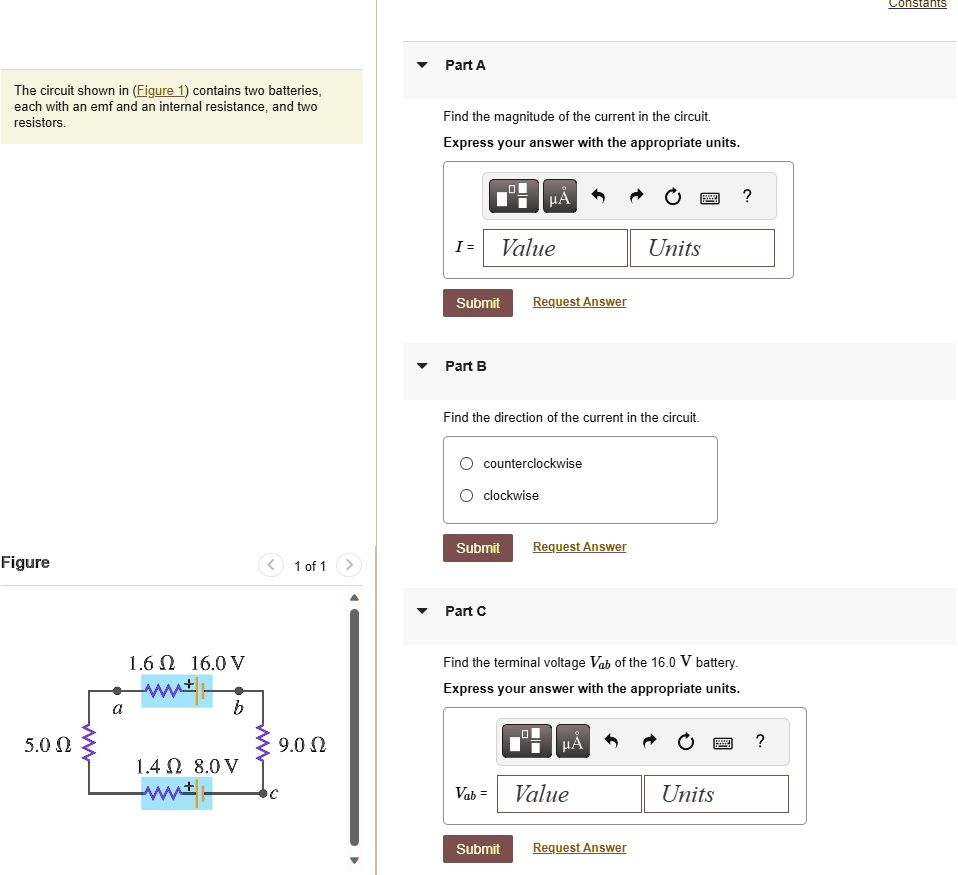Click Request Answer for Part B

tap(579, 546)
